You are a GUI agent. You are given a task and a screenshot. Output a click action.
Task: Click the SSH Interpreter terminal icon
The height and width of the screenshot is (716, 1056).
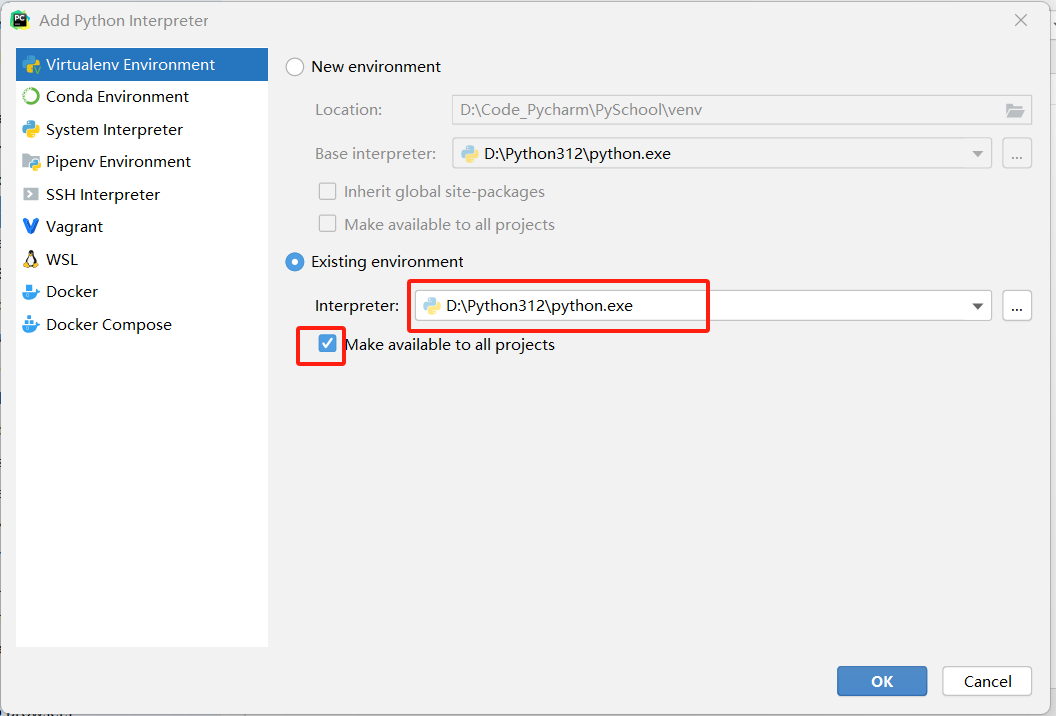(x=31, y=195)
